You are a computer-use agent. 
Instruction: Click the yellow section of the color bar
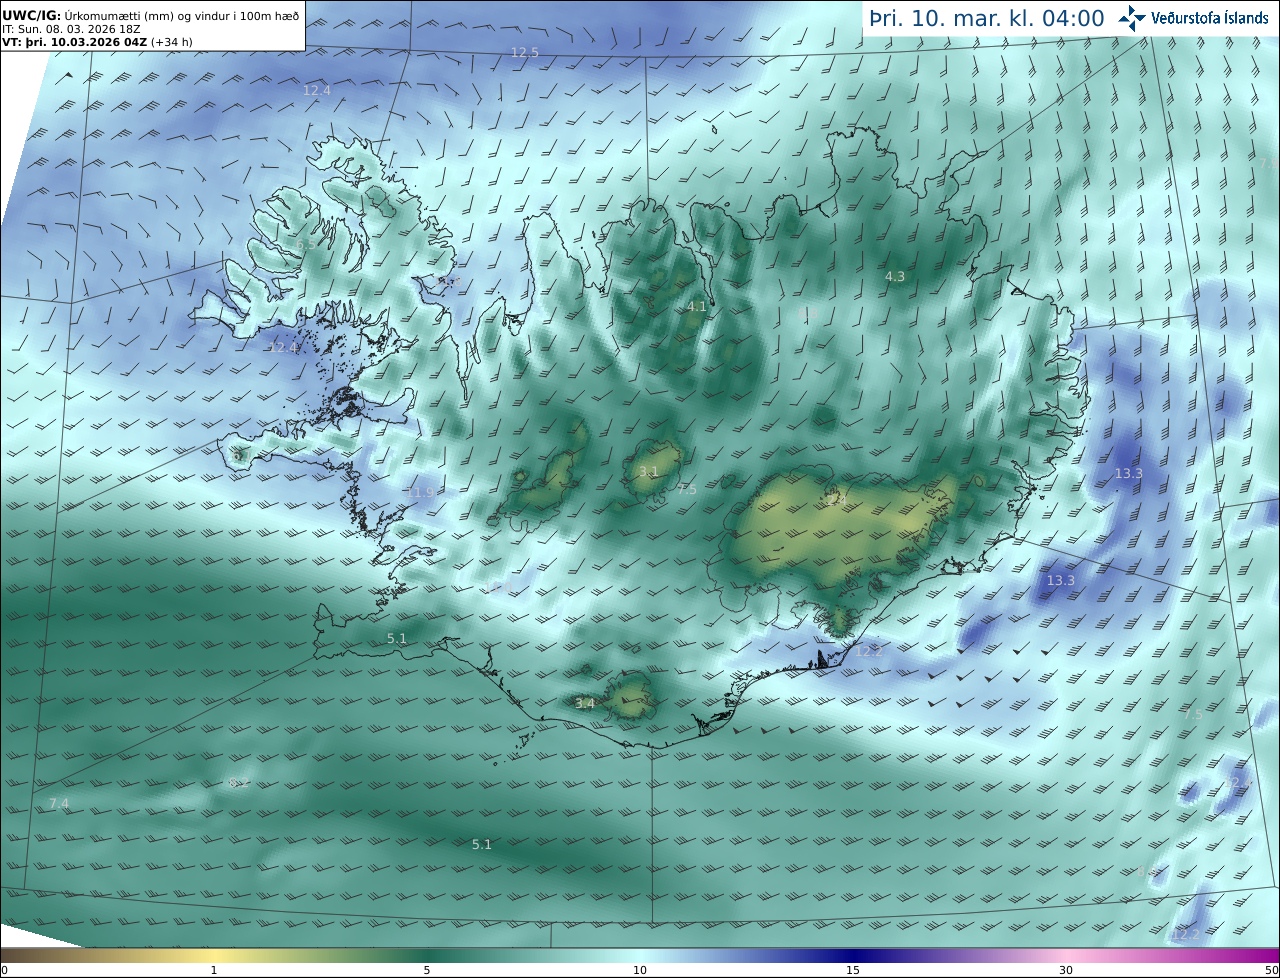point(214,955)
